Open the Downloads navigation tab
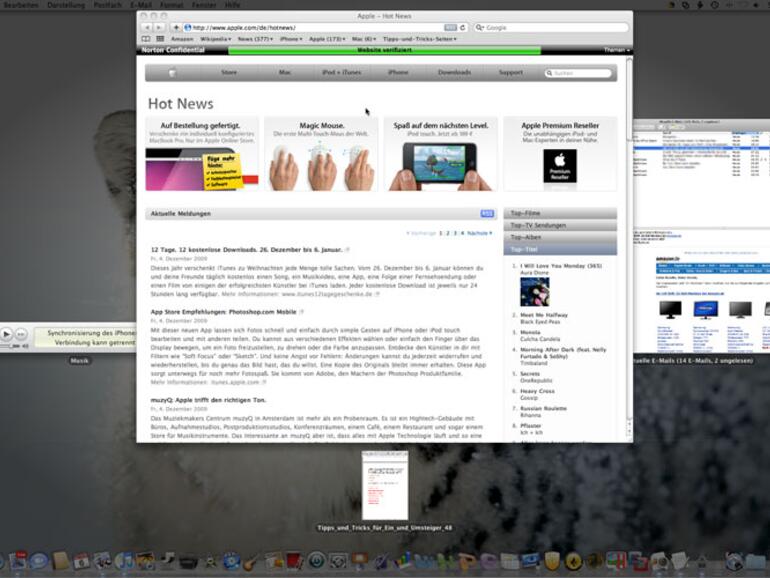 tap(454, 72)
